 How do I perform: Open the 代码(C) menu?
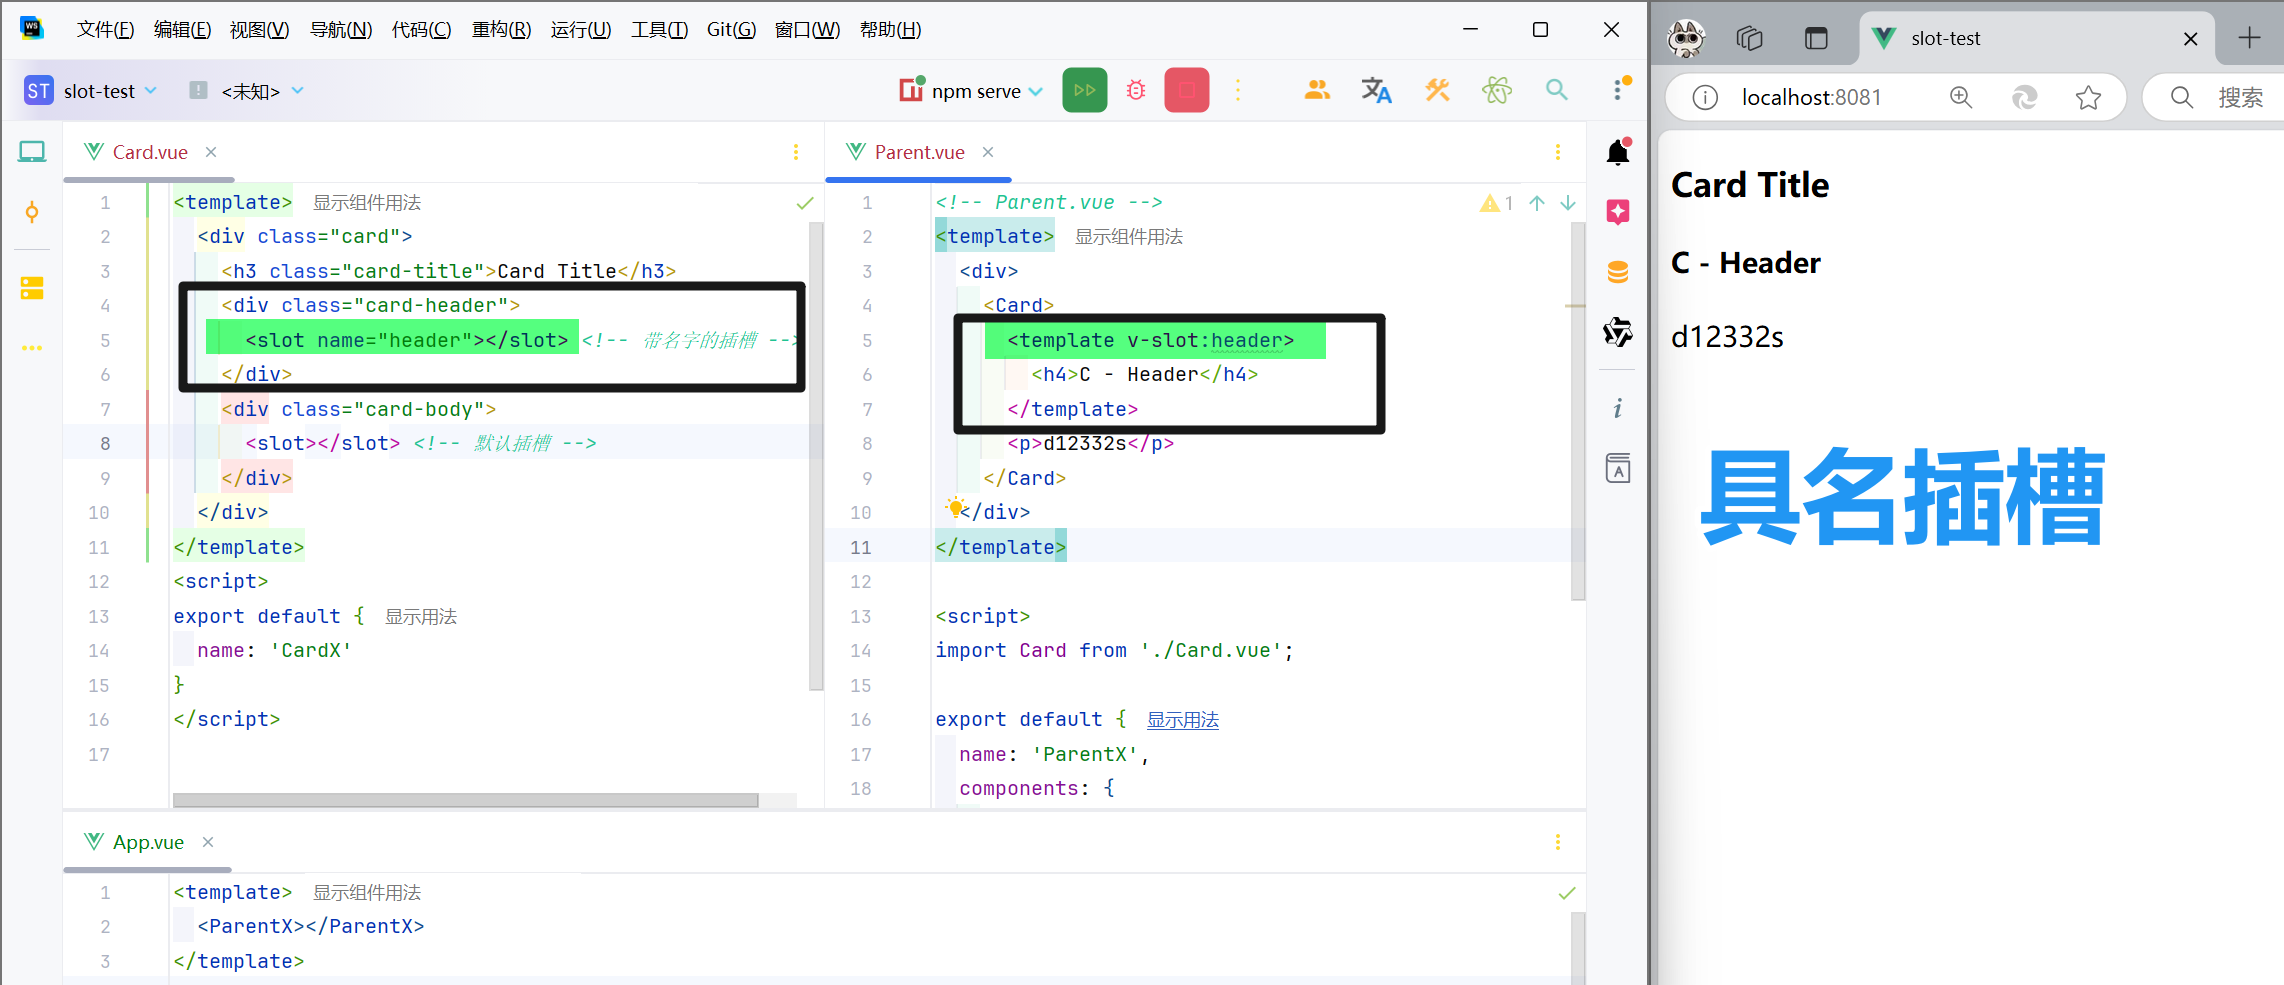421,30
